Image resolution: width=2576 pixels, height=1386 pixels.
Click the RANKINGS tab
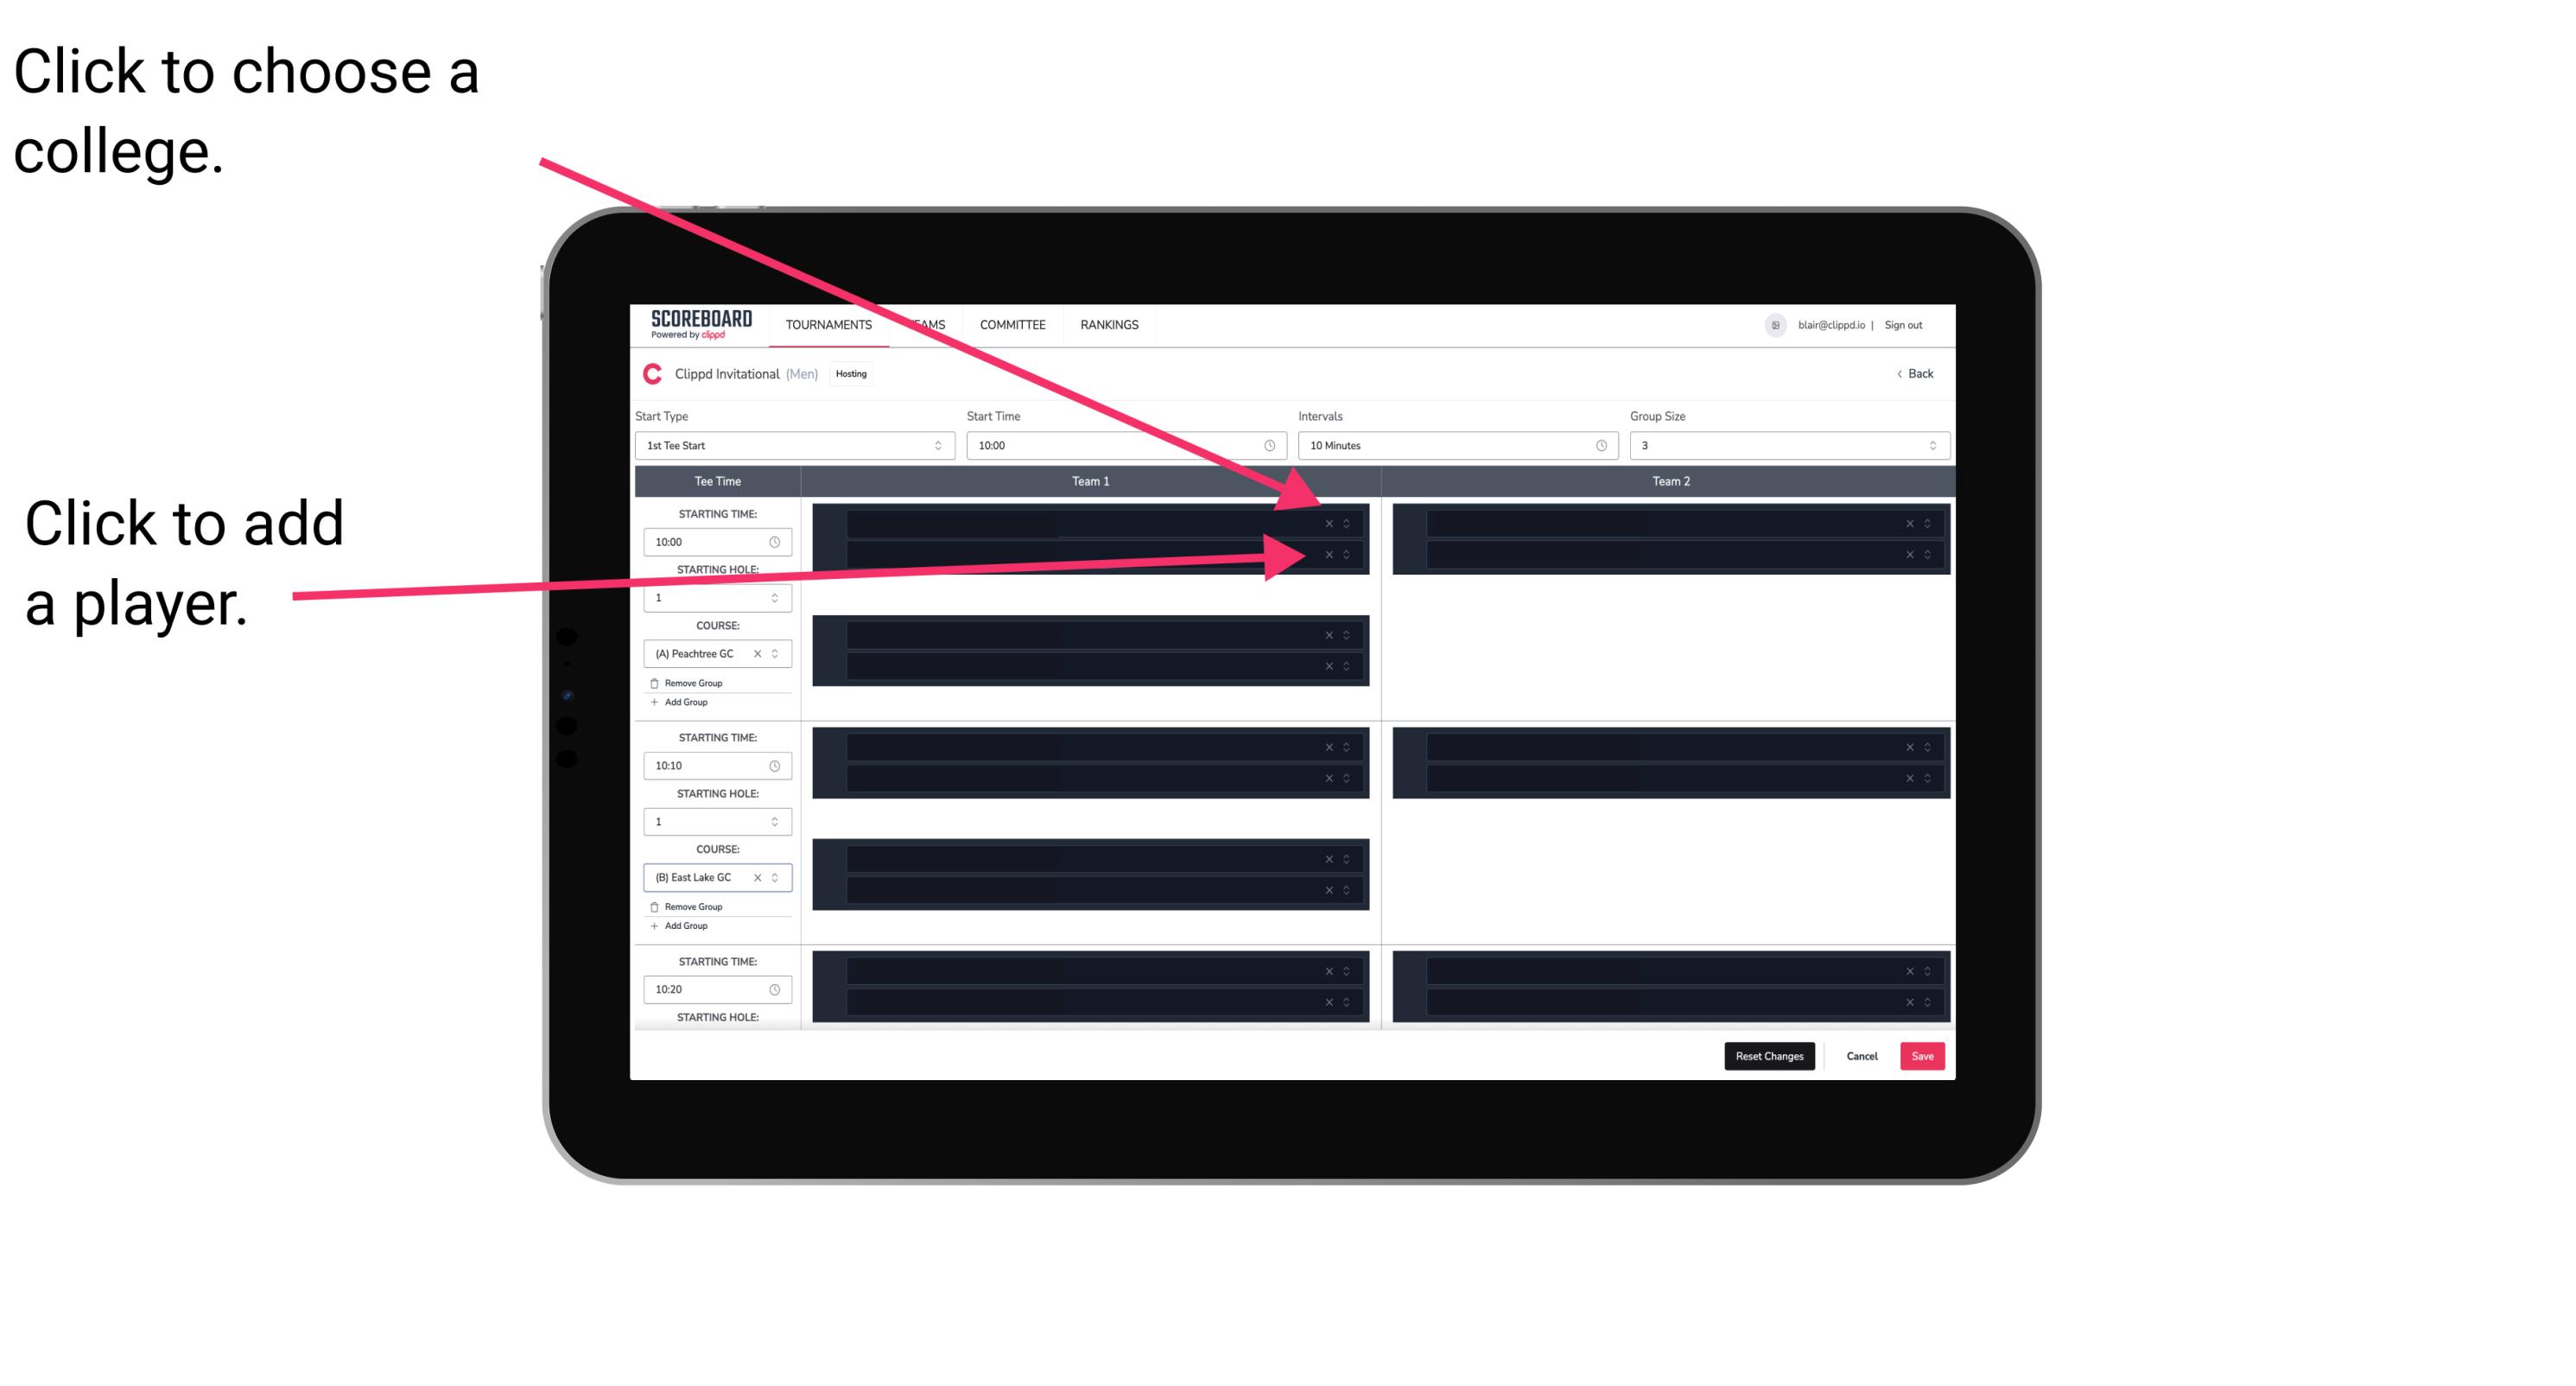[x=1111, y=324]
